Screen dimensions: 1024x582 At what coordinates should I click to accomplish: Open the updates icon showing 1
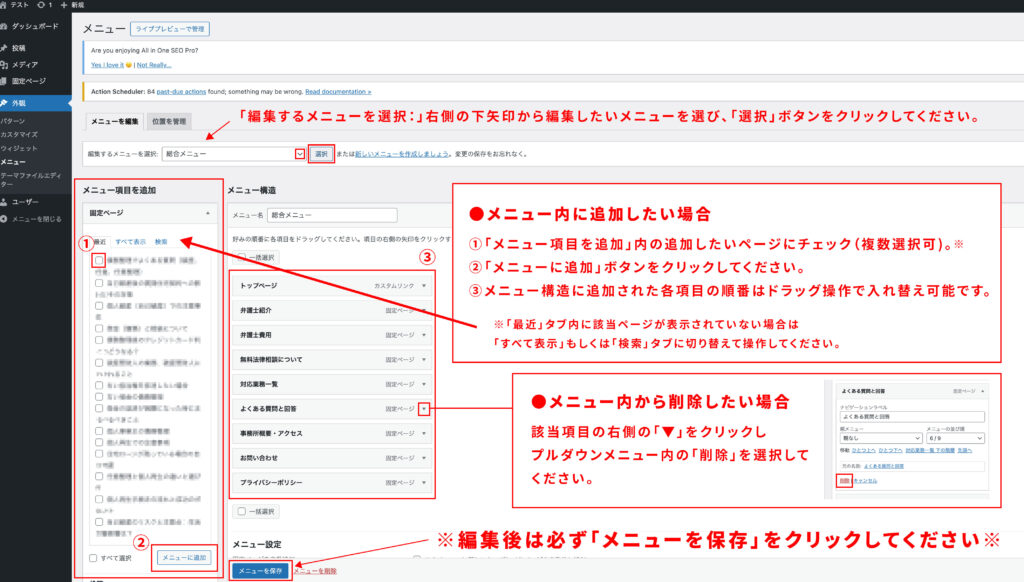(x=41, y=5)
